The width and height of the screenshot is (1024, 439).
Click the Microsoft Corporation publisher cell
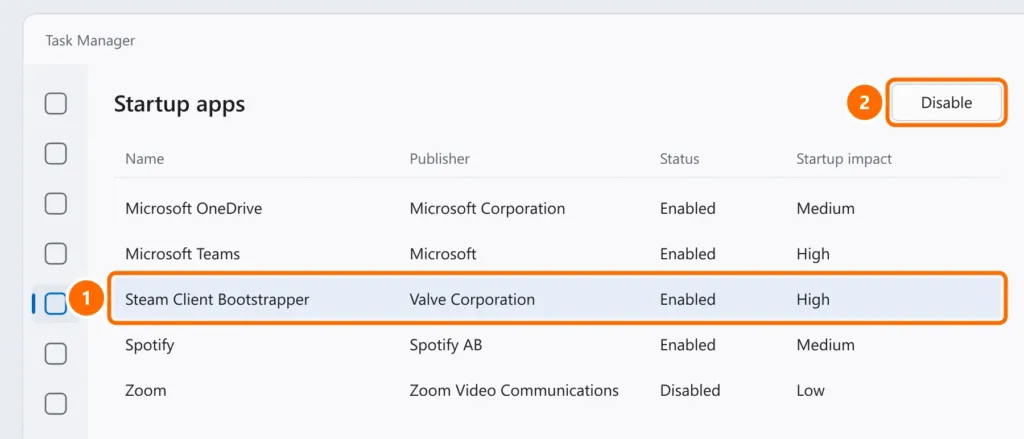pos(487,208)
